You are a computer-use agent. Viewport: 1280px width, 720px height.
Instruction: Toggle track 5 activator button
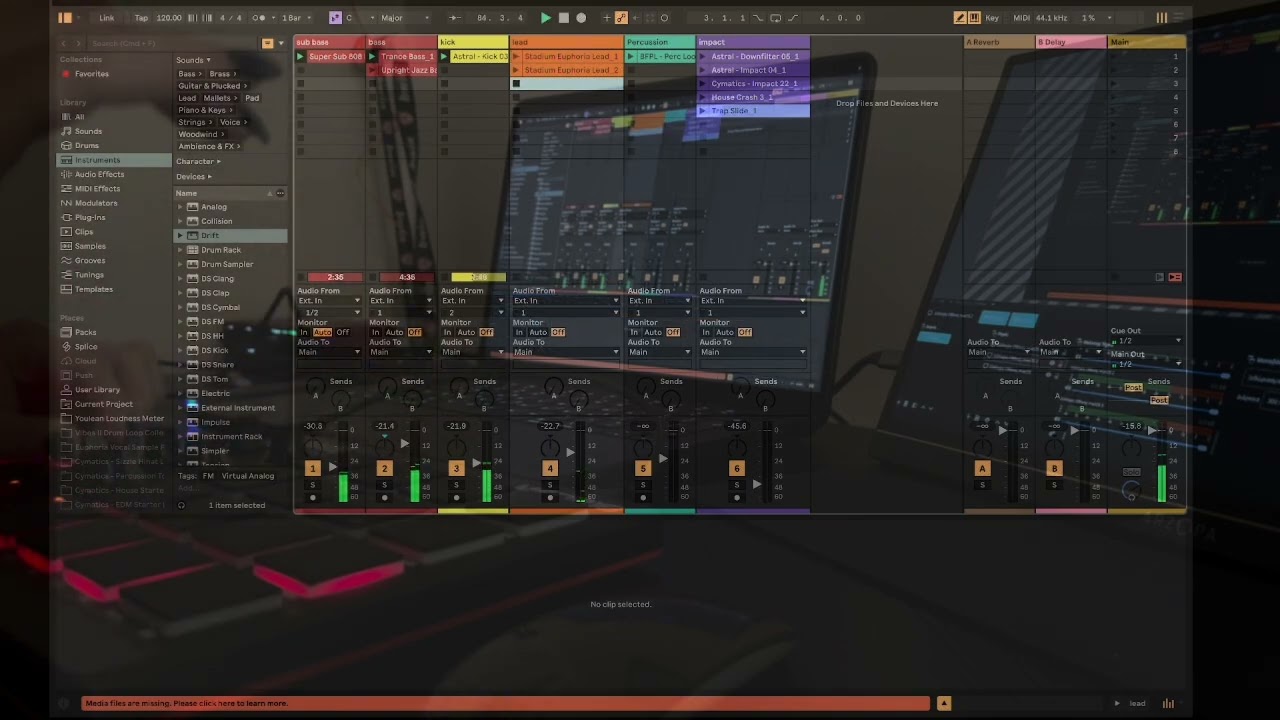(x=643, y=468)
